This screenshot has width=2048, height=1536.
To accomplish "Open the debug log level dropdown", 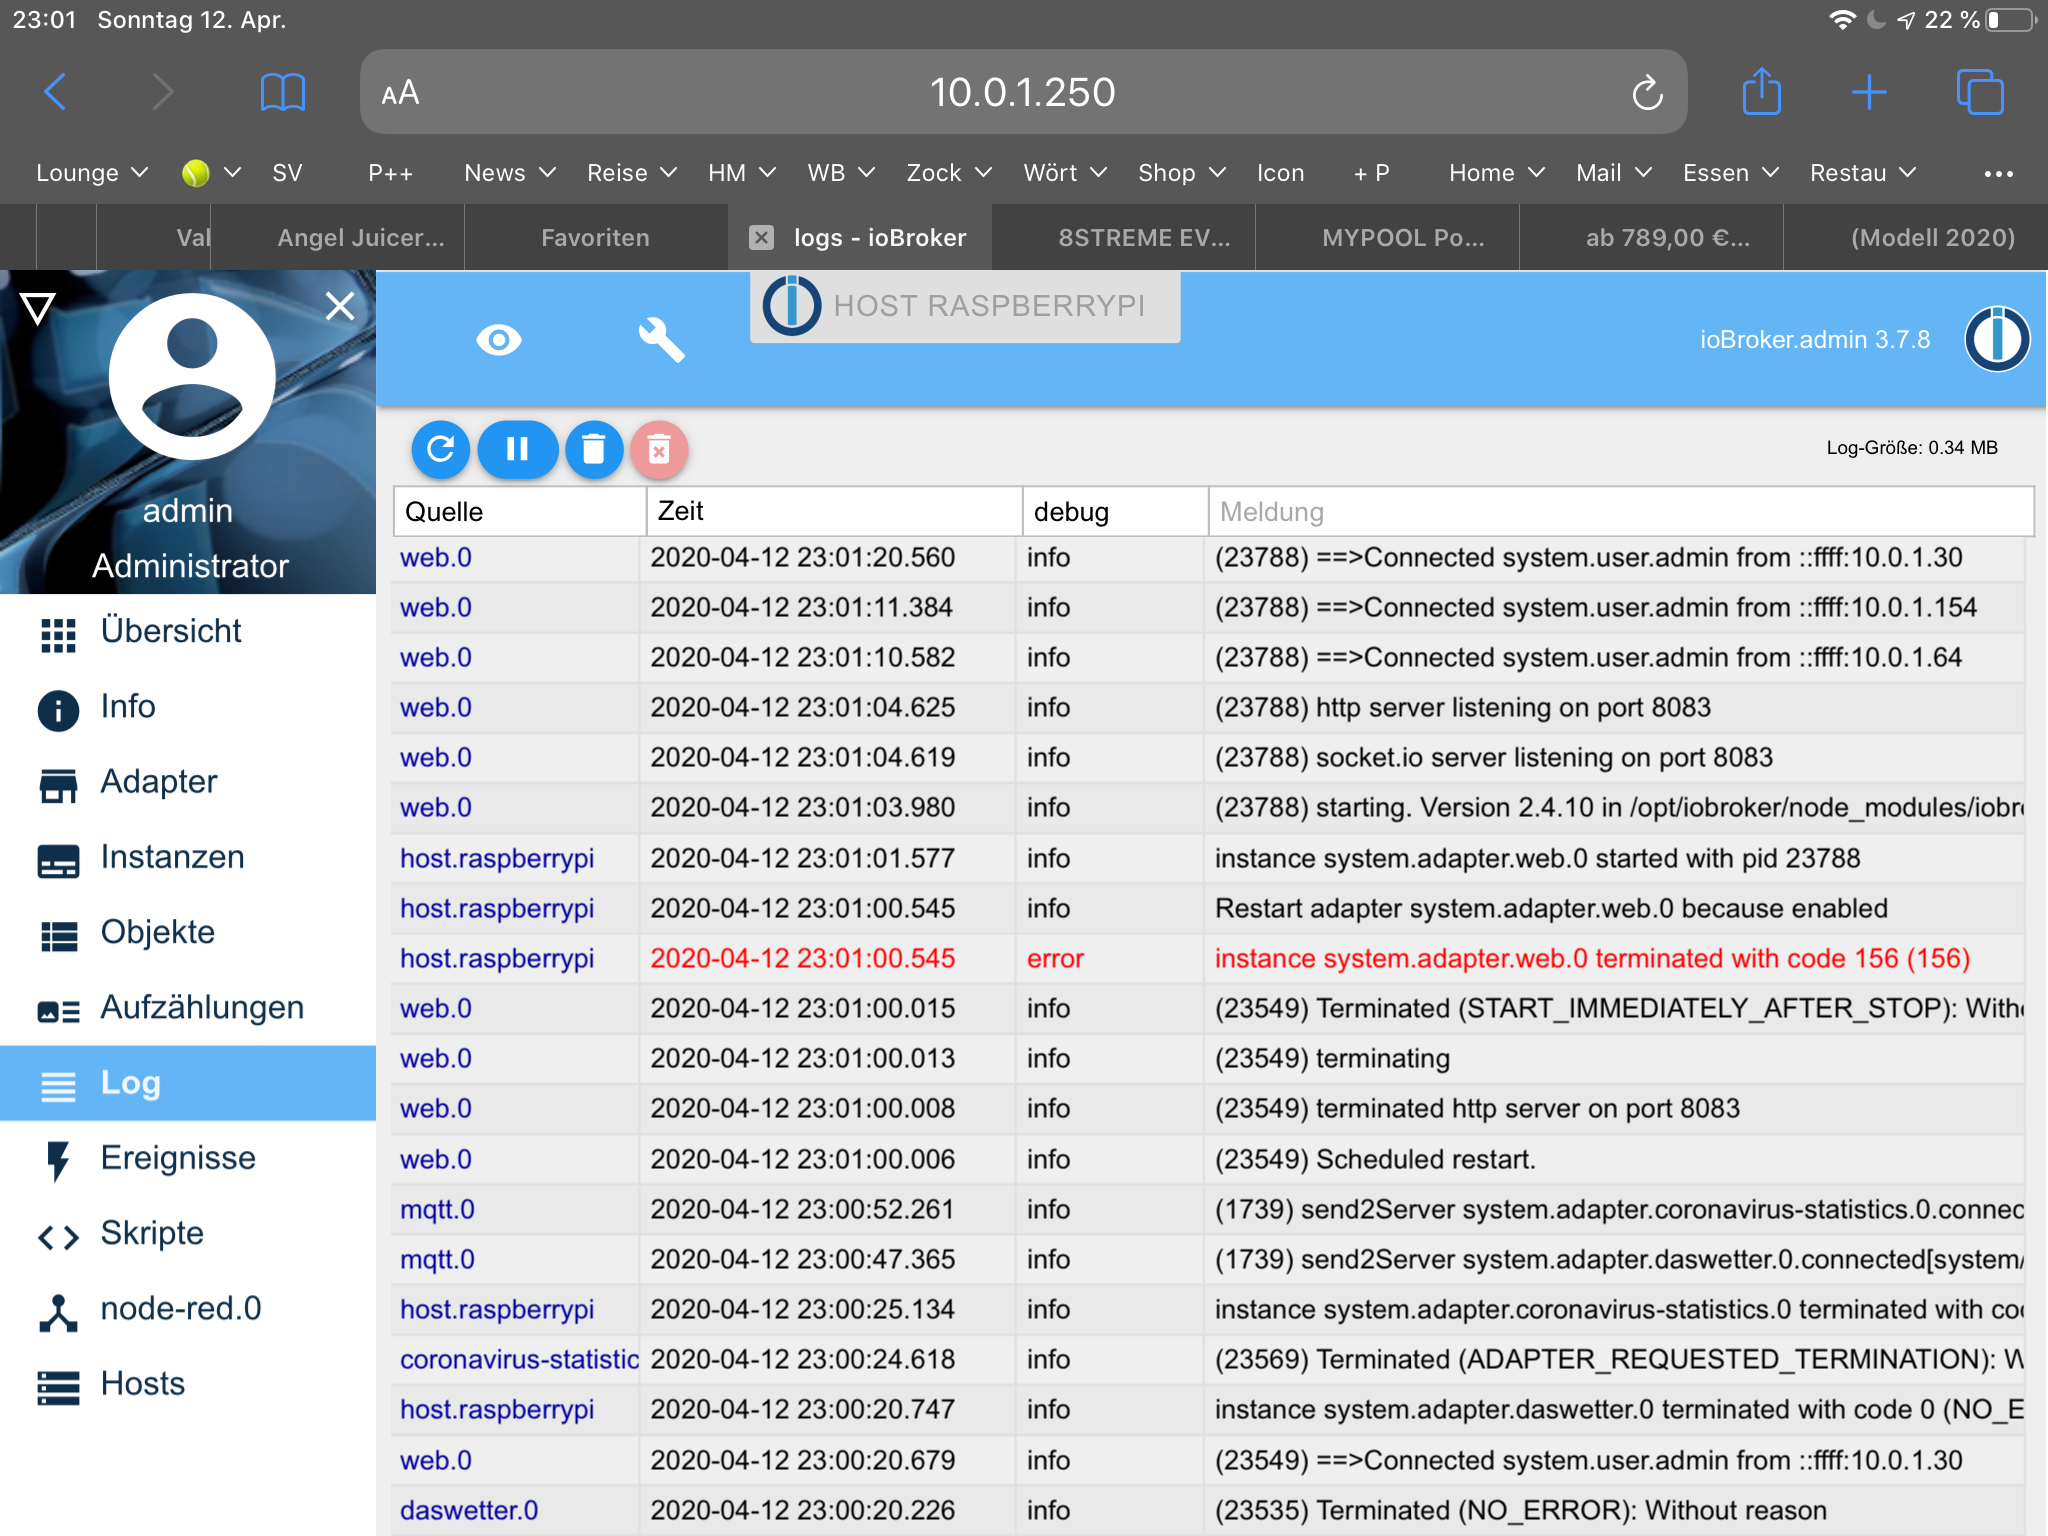I will pyautogui.click(x=1114, y=512).
